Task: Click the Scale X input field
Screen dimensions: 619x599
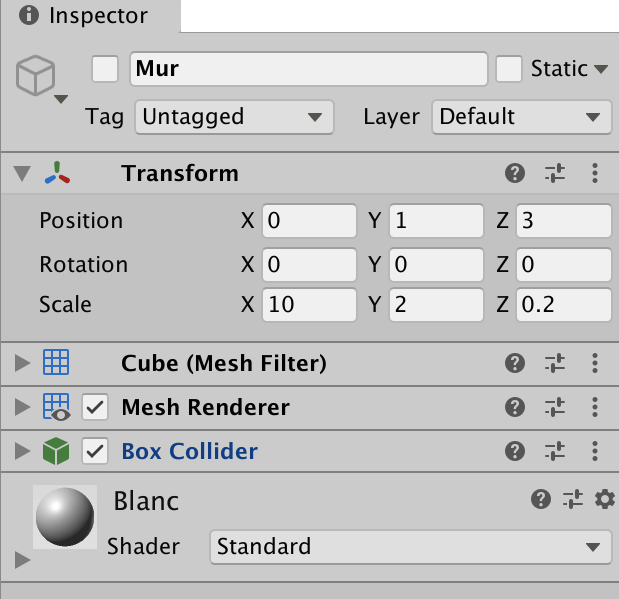Action: click(x=309, y=305)
